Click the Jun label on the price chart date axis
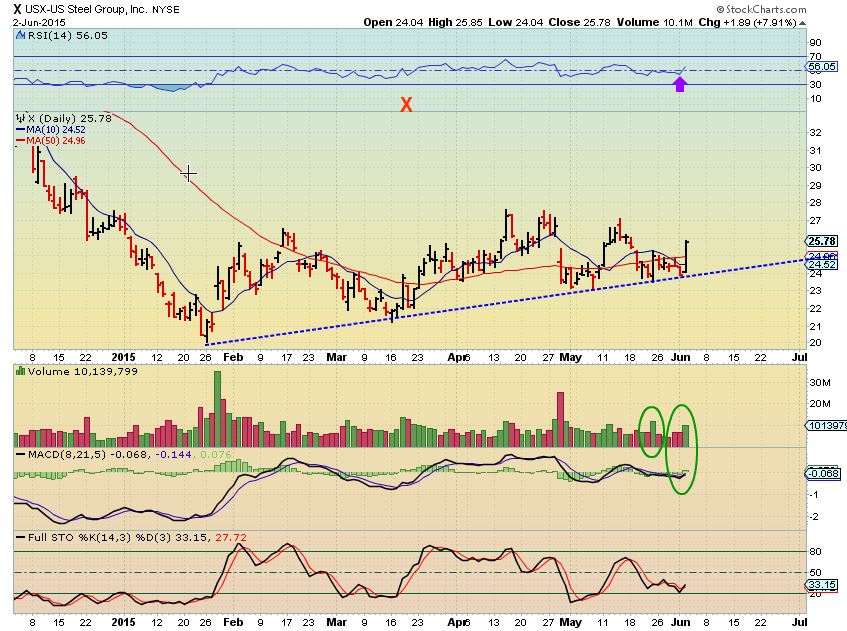The image size is (847, 631). (681, 357)
